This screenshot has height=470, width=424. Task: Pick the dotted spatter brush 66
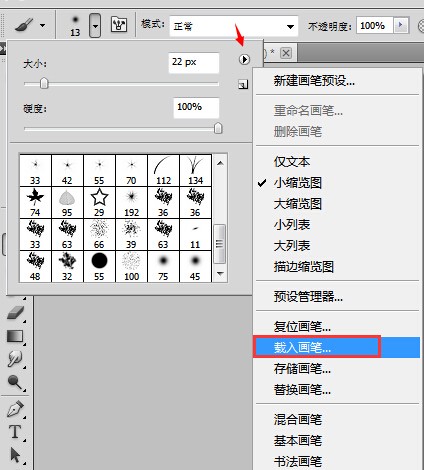(99, 234)
